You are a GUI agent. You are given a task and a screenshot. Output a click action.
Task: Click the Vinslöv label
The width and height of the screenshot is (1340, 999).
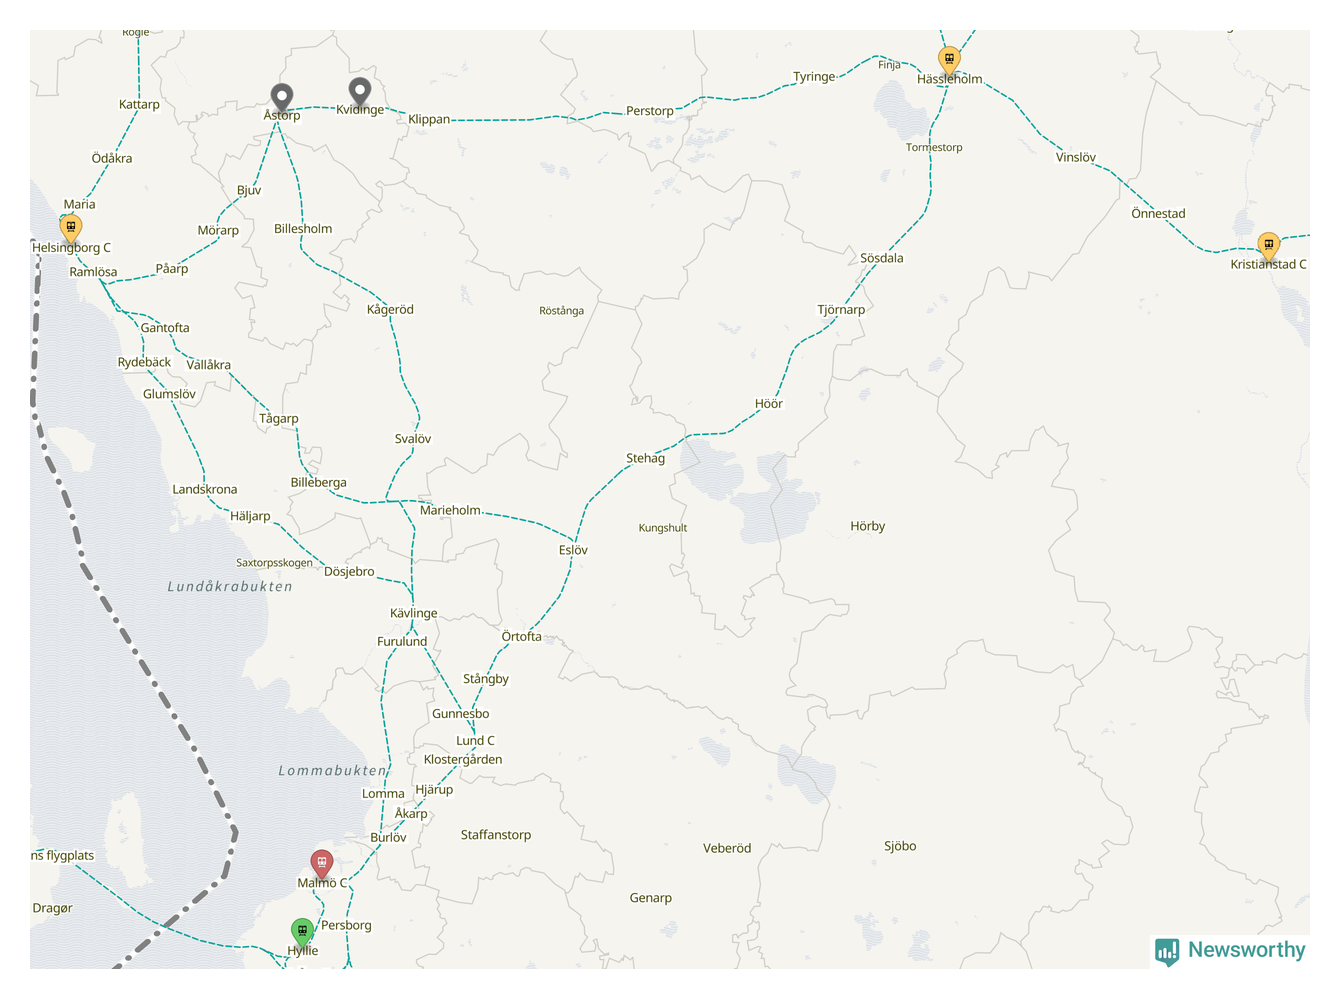pos(1076,157)
